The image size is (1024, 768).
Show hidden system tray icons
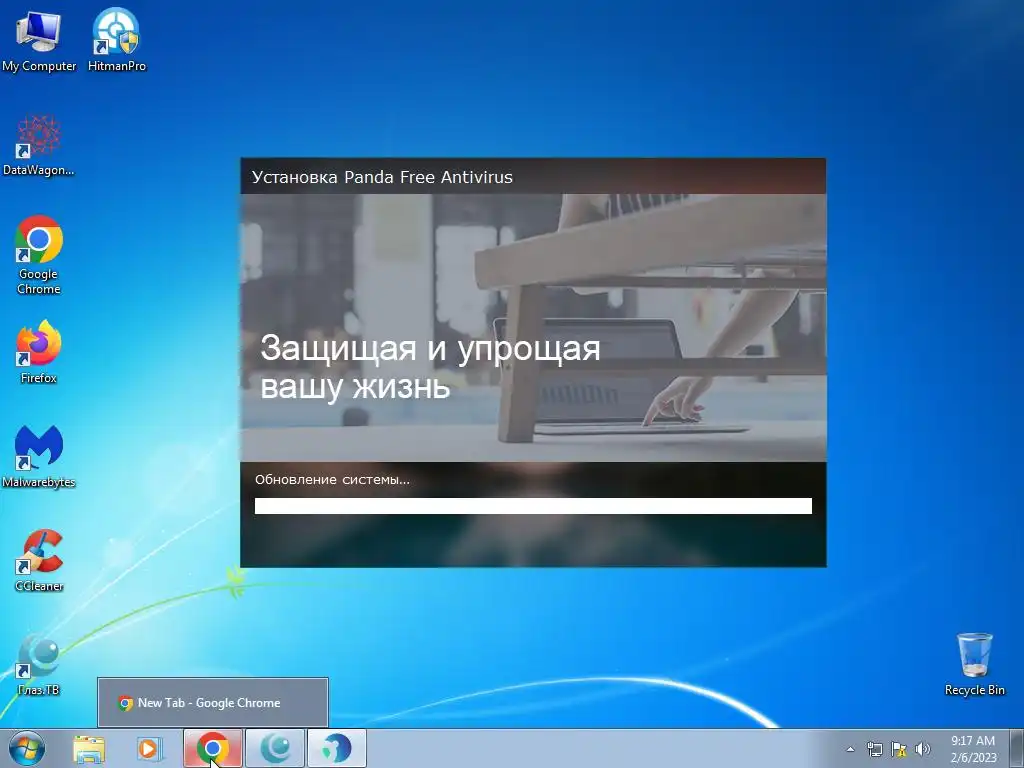pyautogui.click(x=850, y=749)
